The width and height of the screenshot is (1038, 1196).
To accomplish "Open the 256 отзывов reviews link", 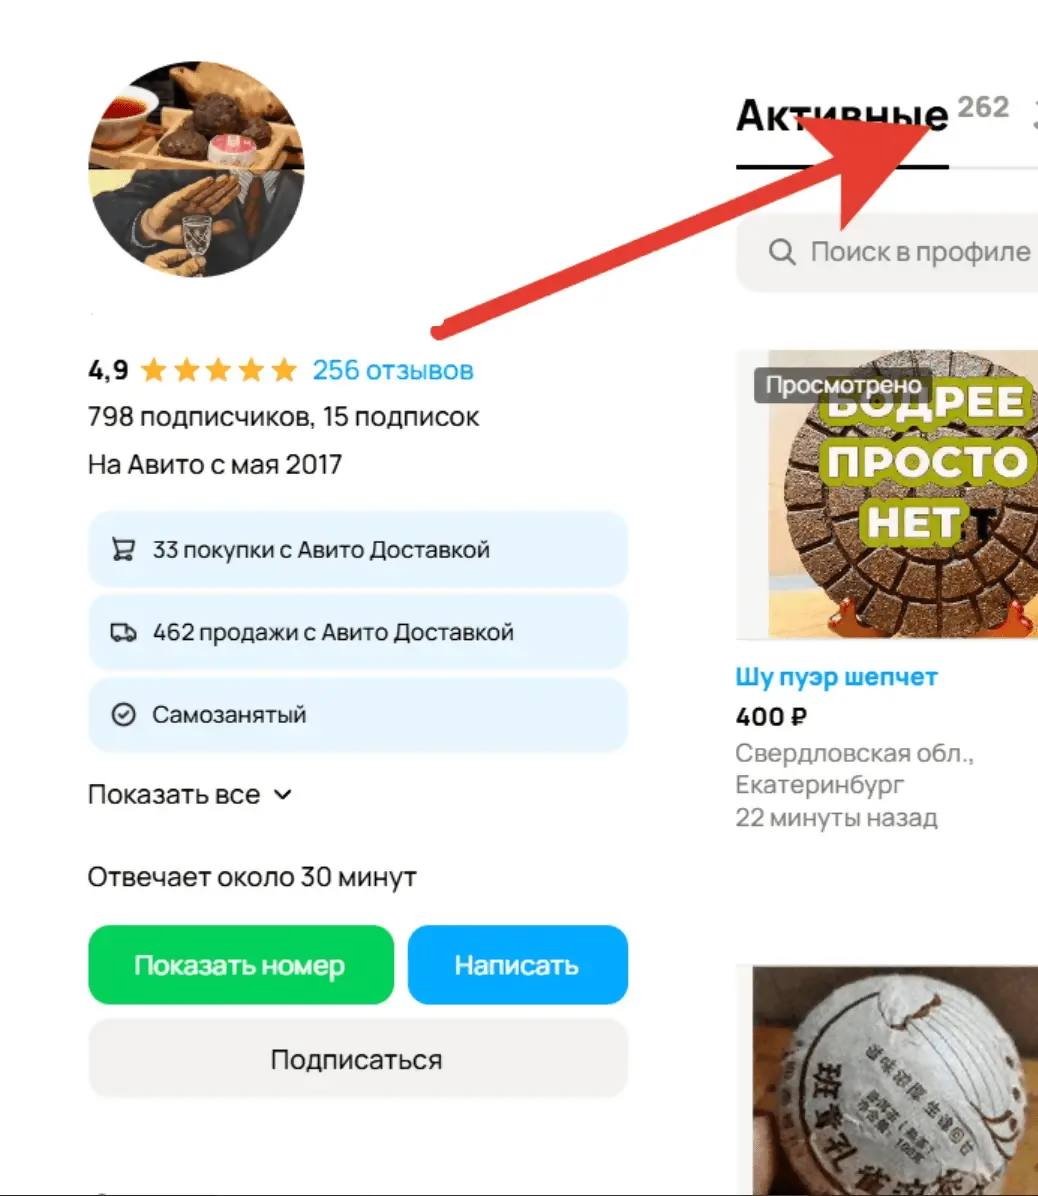I will (x=393, y=370).
